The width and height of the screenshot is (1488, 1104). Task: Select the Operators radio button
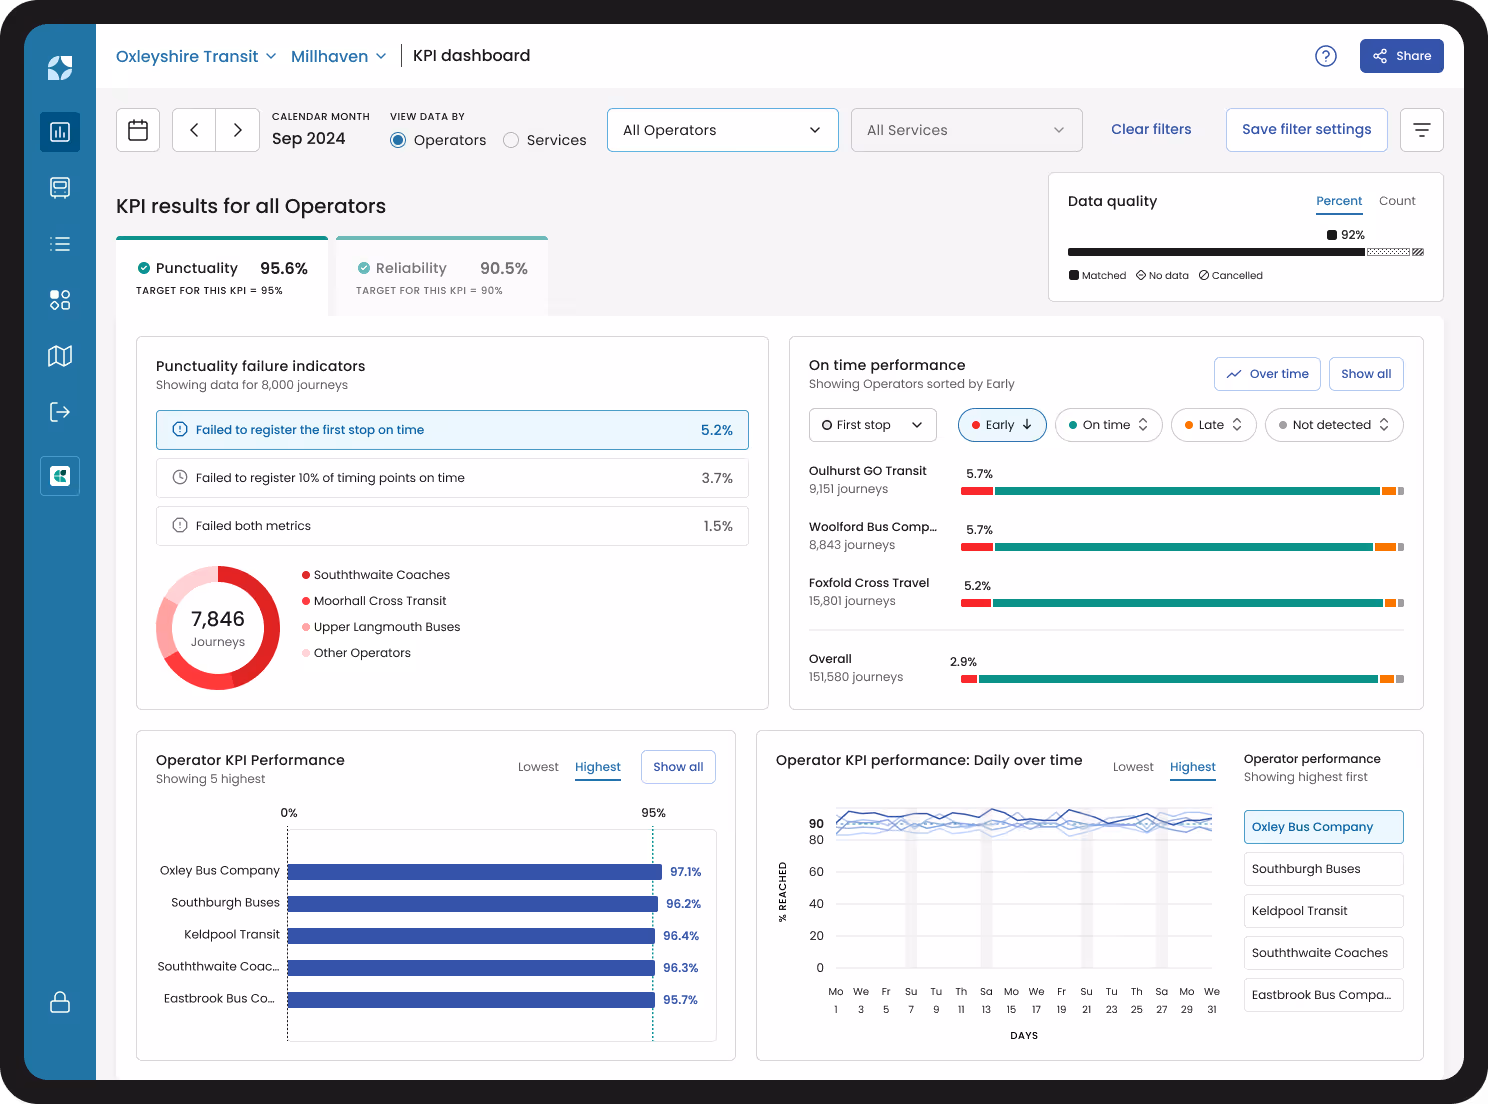coord(398,140)
